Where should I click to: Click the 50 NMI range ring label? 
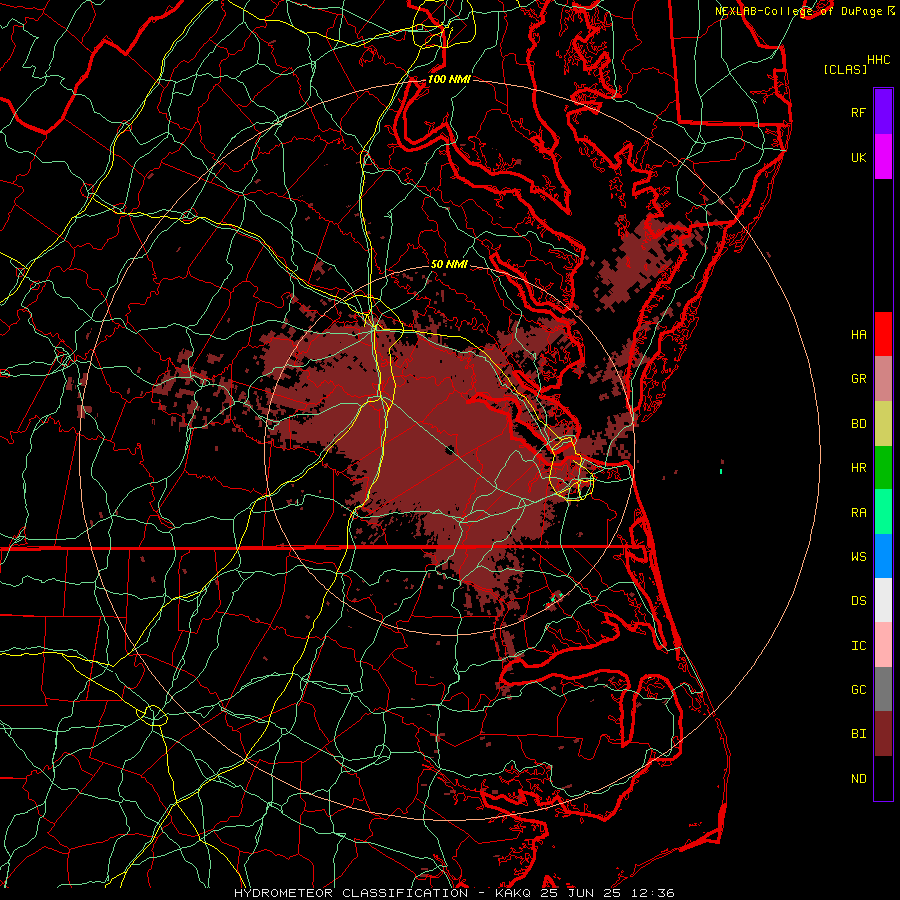(x=449, y=265)
